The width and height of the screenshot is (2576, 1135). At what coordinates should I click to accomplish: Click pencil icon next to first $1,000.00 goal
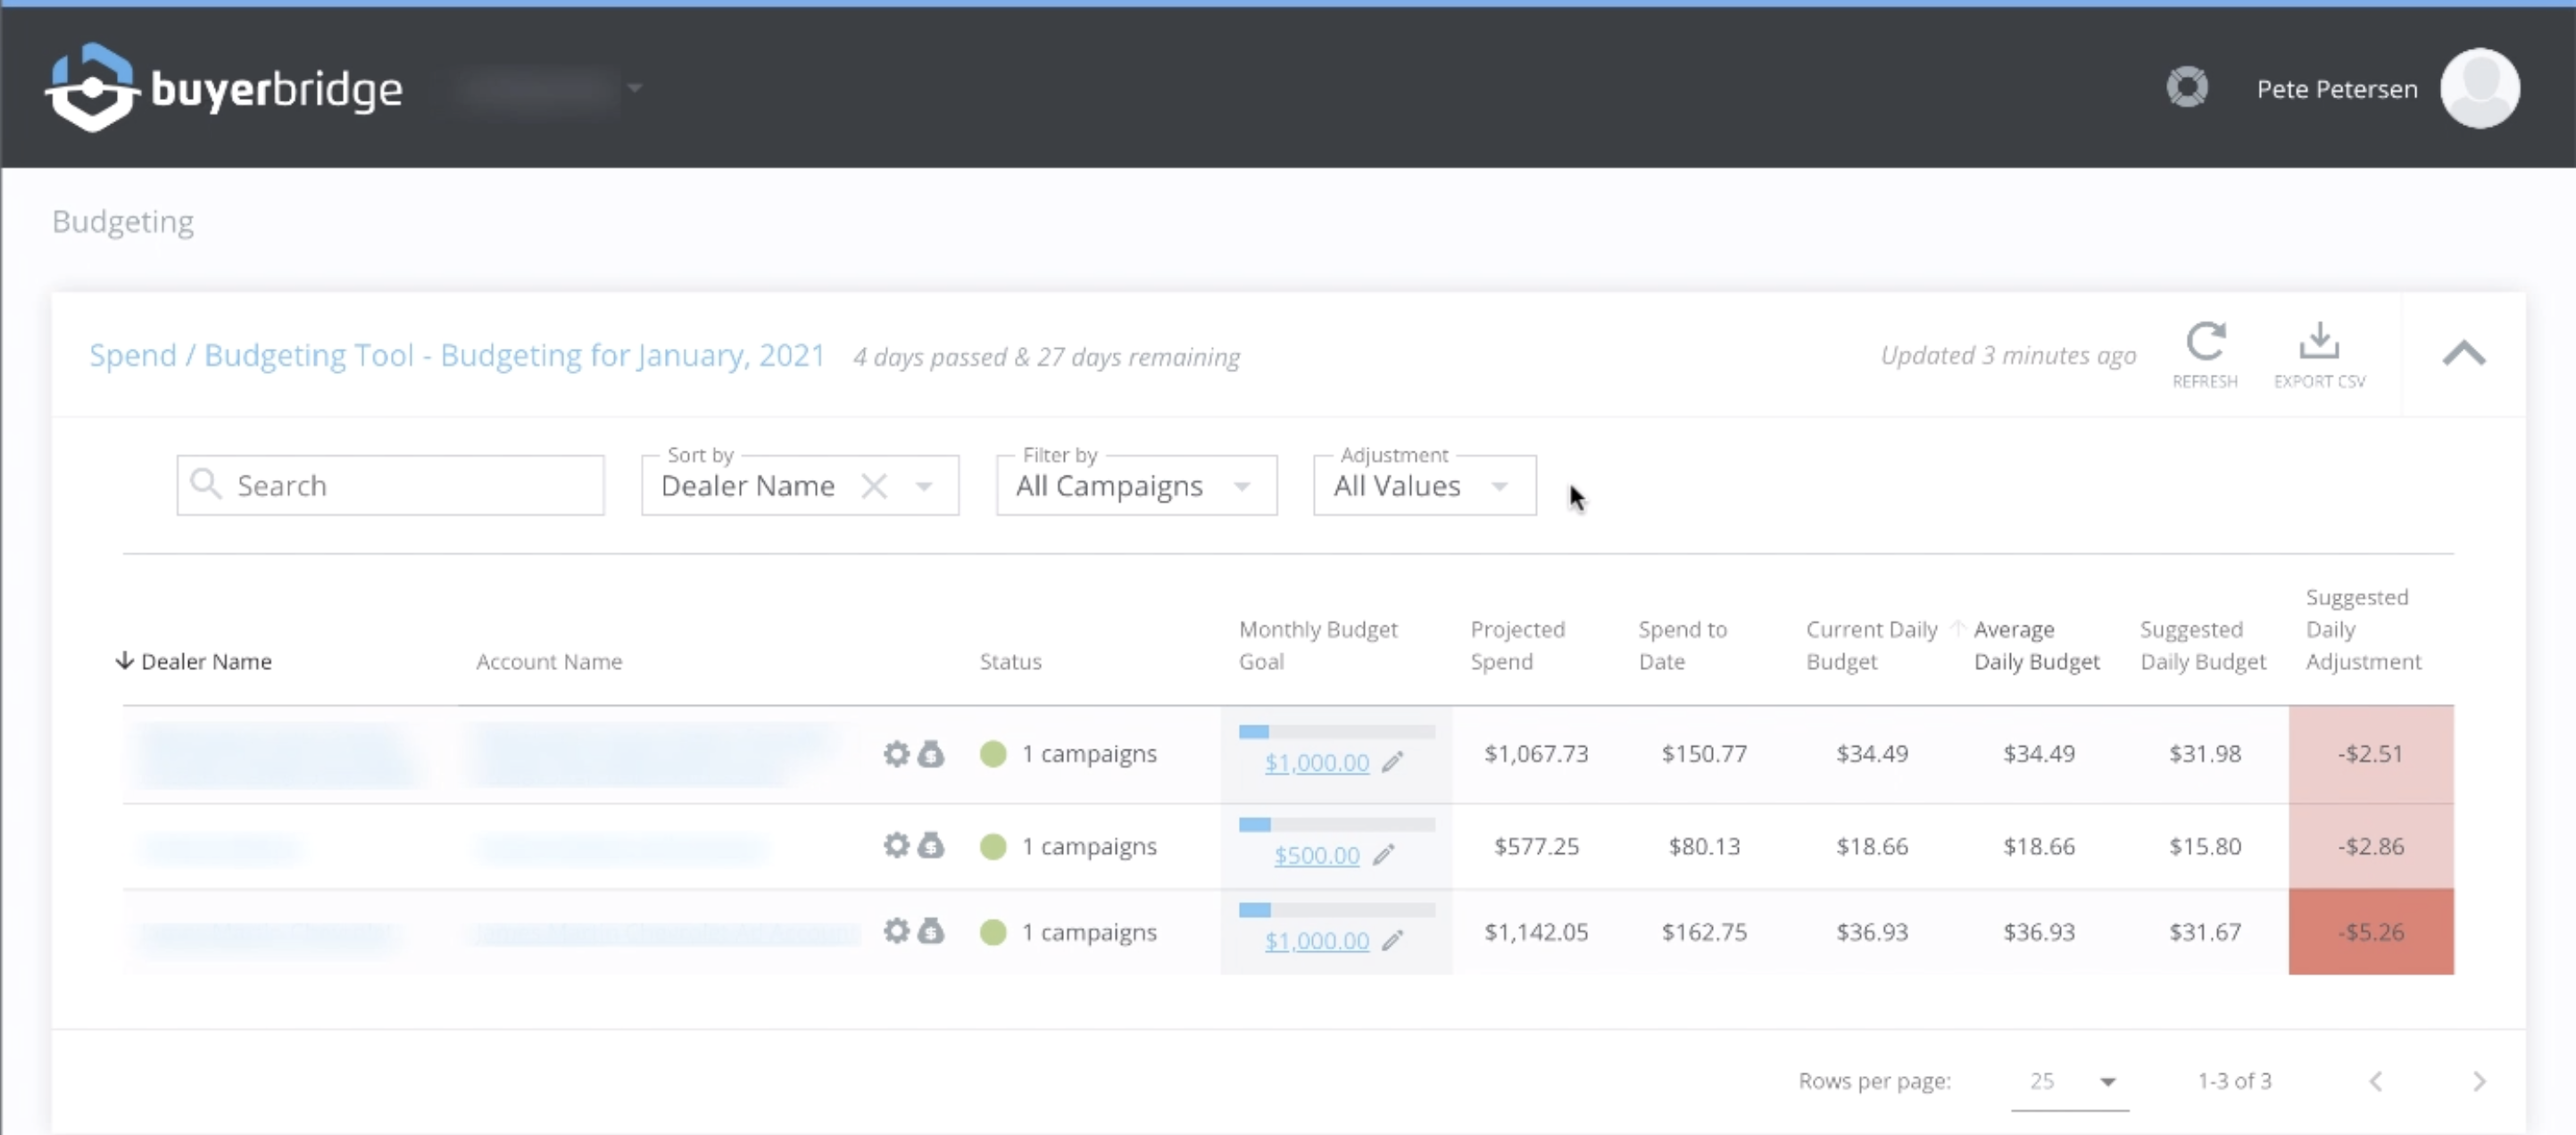coord(1393,763)
